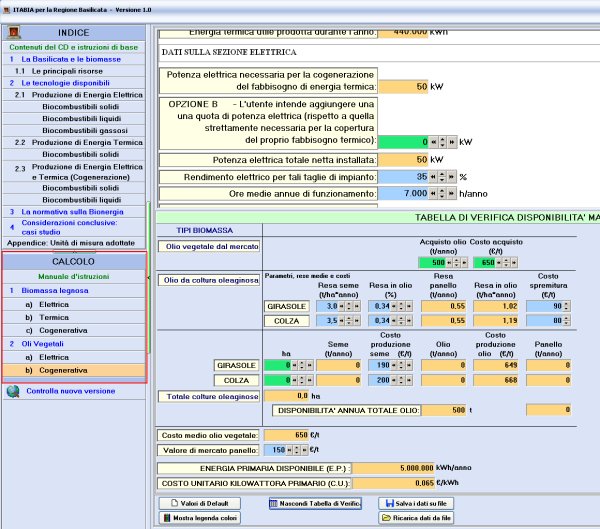Open Manuale d'istruzioni in CALCOLO panel
Screen dimensions: 600x529
point(74,276)
